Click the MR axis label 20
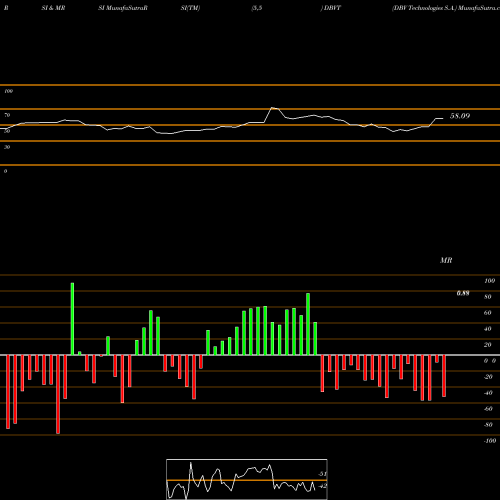The height and width of the screenshot is (500, 500). tap(488, 345)
